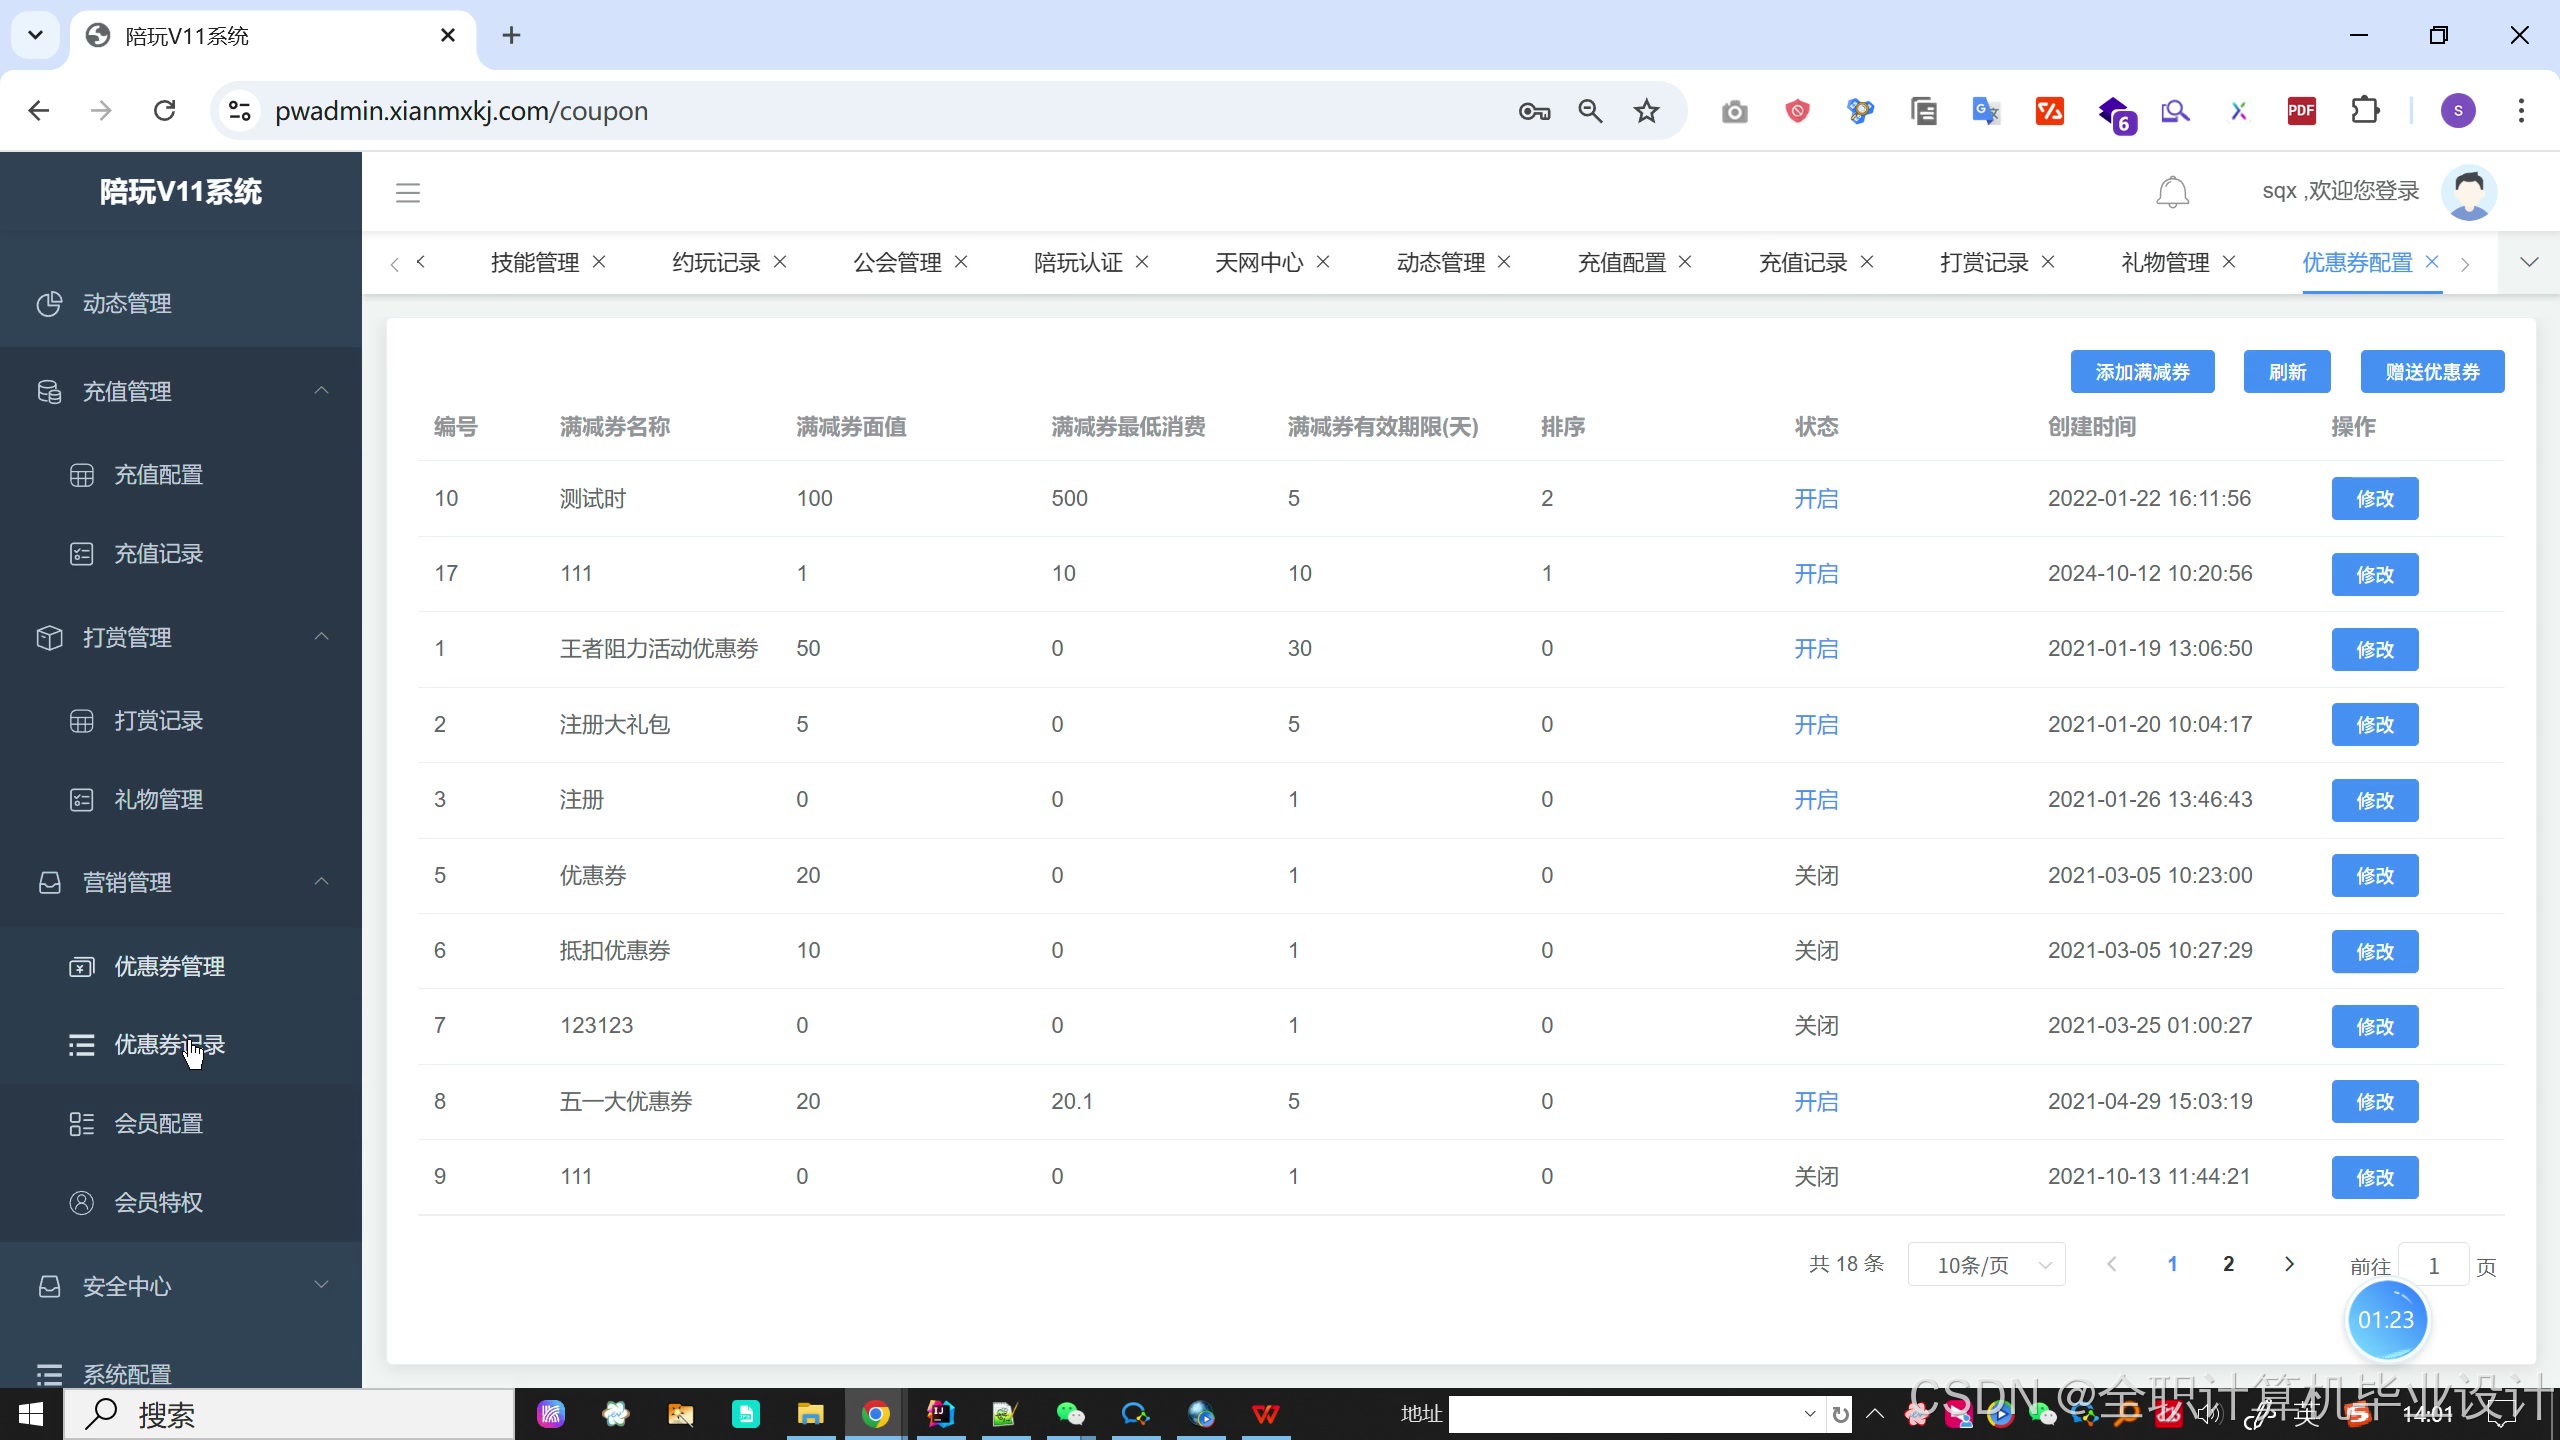The image size is (2560, 1440).
Task: Open File Explorer from the taskbar
Action: 810,1414
